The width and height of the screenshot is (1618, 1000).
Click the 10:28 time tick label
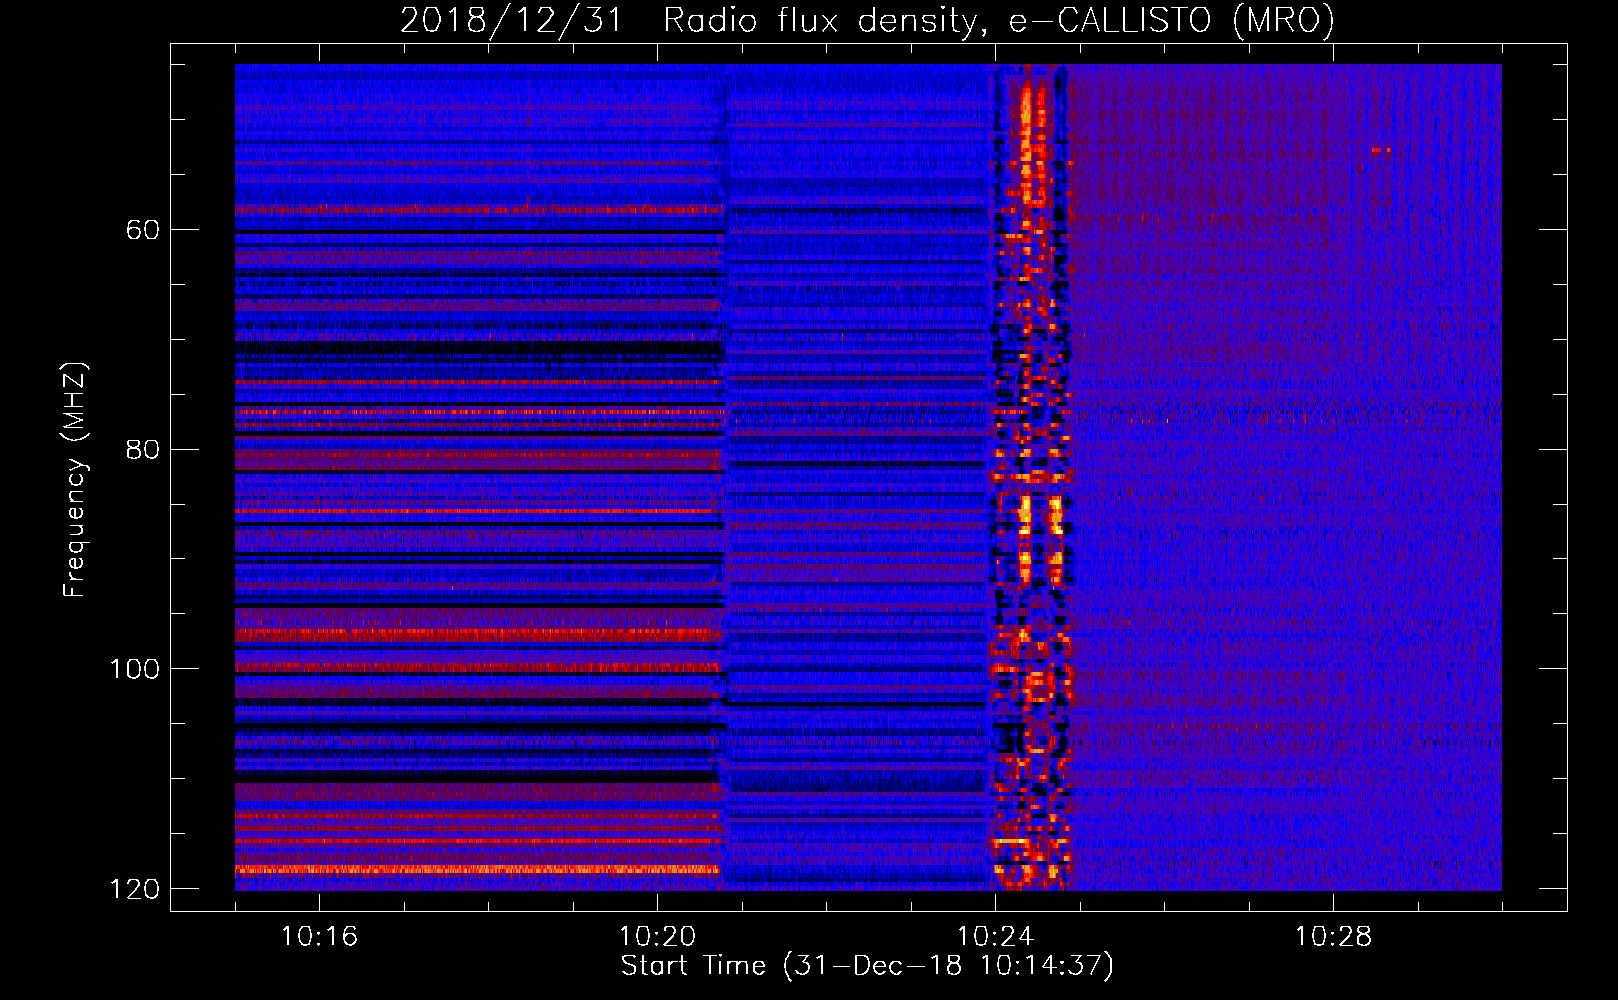click(x=1333, y=936)
